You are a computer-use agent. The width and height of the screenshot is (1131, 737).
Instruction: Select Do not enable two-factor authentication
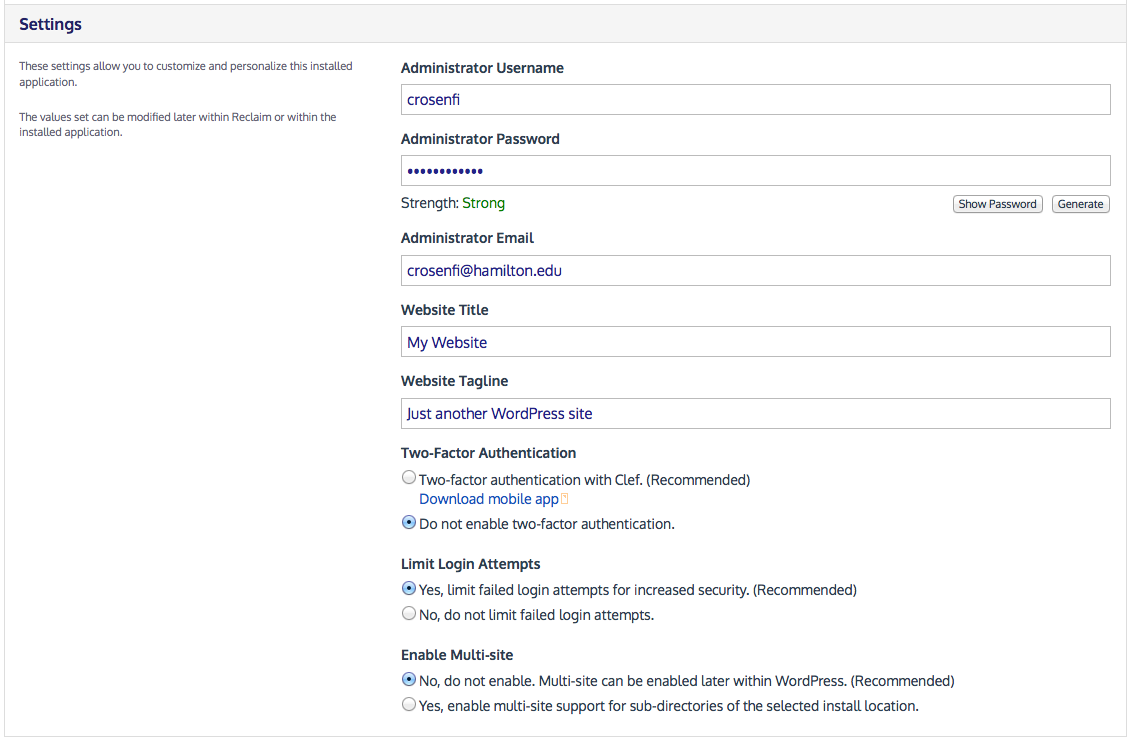click(x=409, y=522)
